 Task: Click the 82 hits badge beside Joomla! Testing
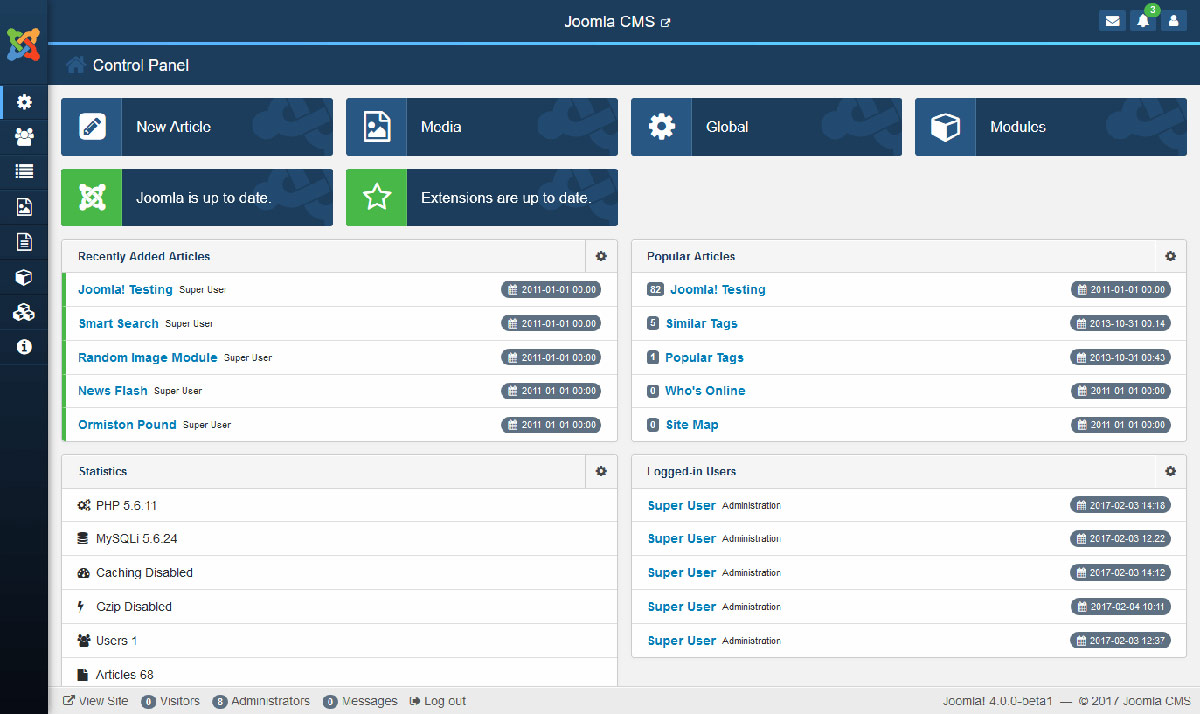click(x=655, y=290)
